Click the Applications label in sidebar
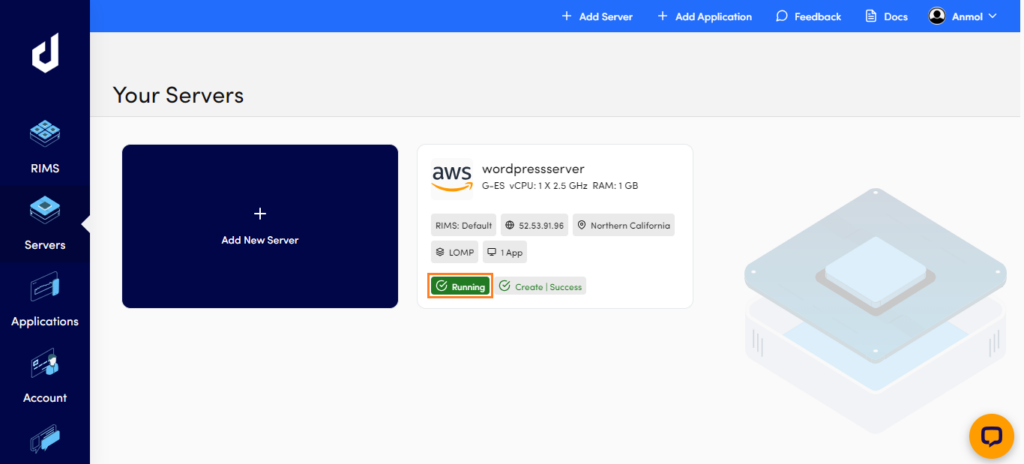The height and width of the screenshot is (464, 1024). tap(45, 322)
